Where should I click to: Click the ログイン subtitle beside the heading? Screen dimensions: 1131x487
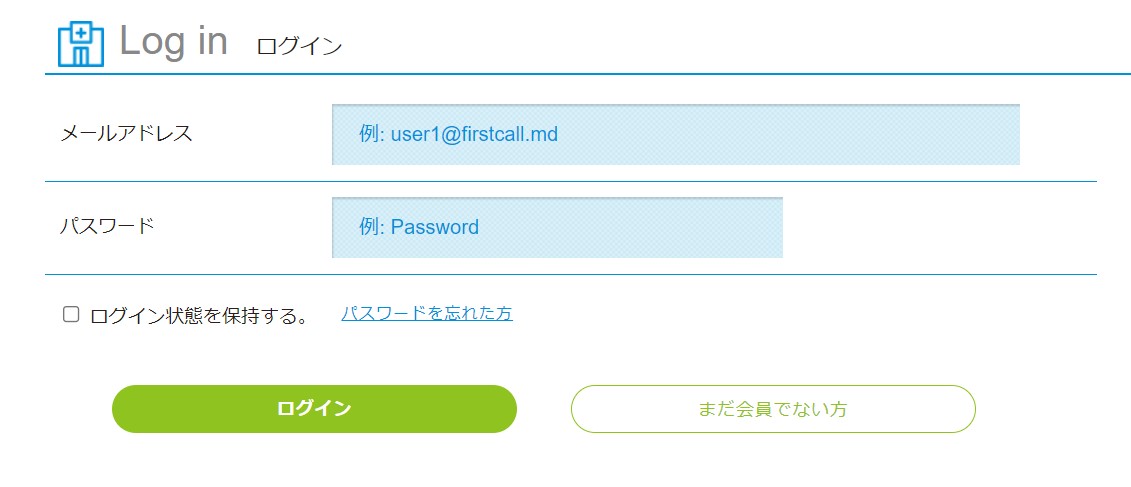299,46
